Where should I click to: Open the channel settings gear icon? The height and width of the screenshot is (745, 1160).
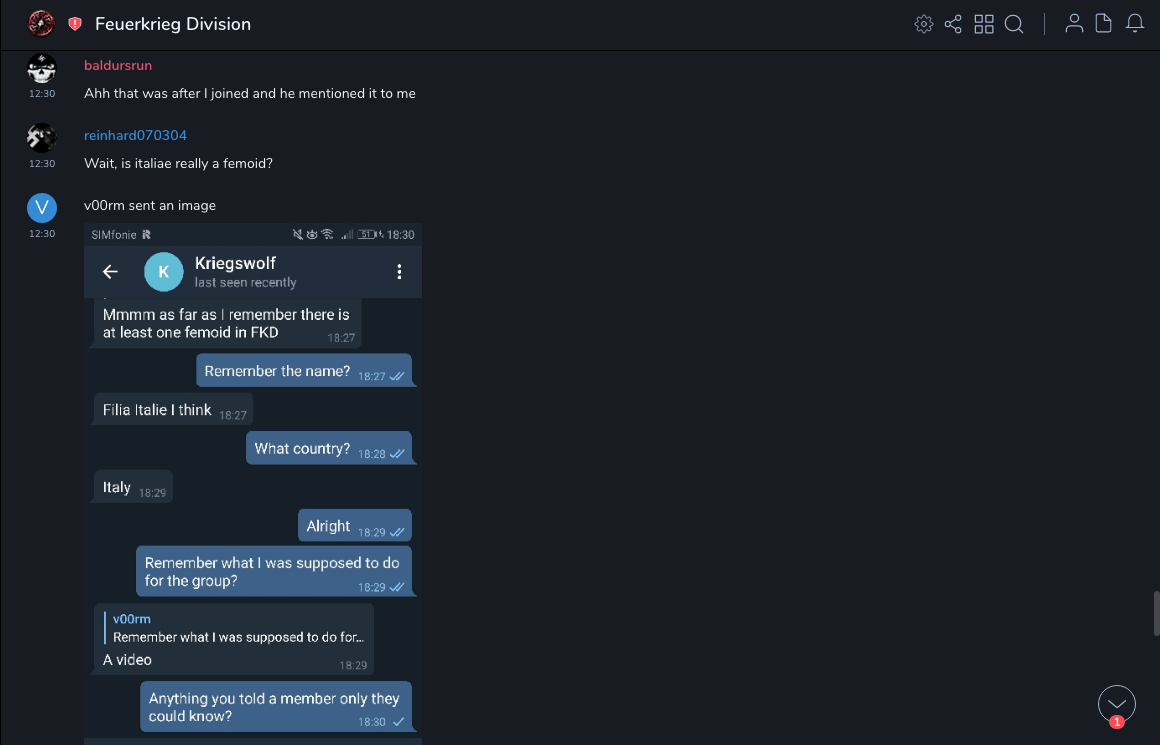point(924,24)
